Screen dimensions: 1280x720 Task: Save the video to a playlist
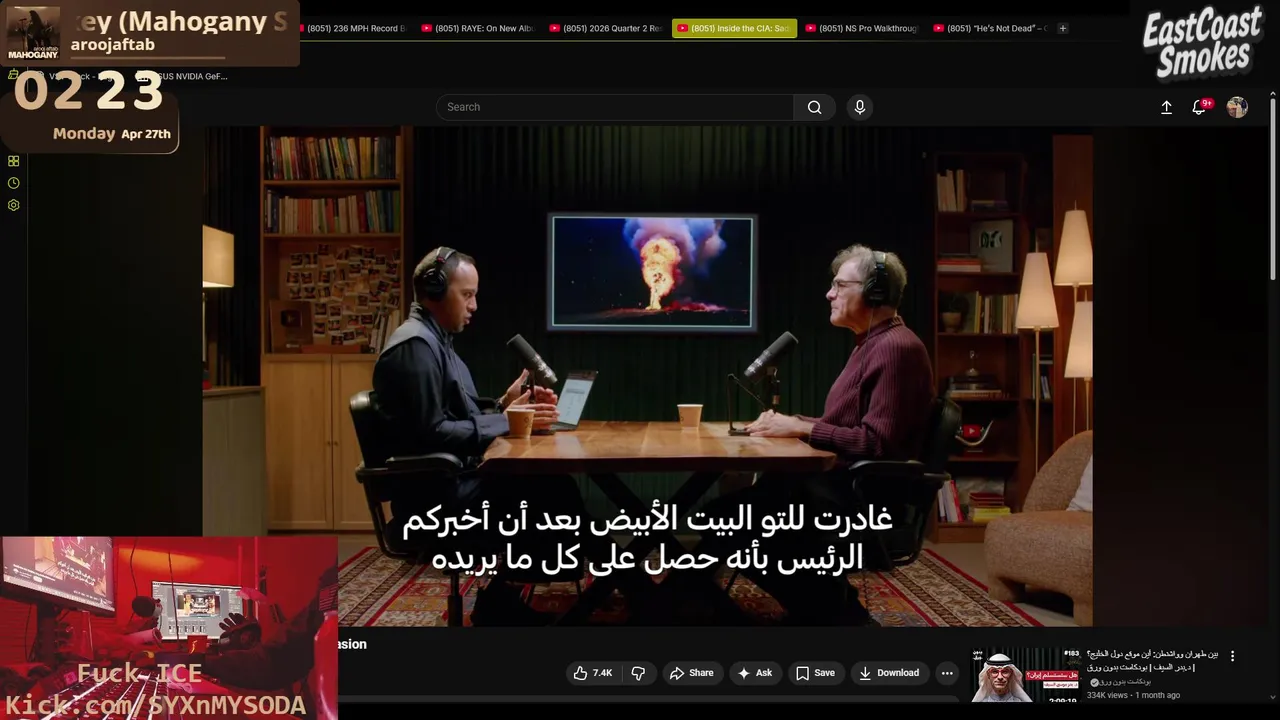pos(815,673)
